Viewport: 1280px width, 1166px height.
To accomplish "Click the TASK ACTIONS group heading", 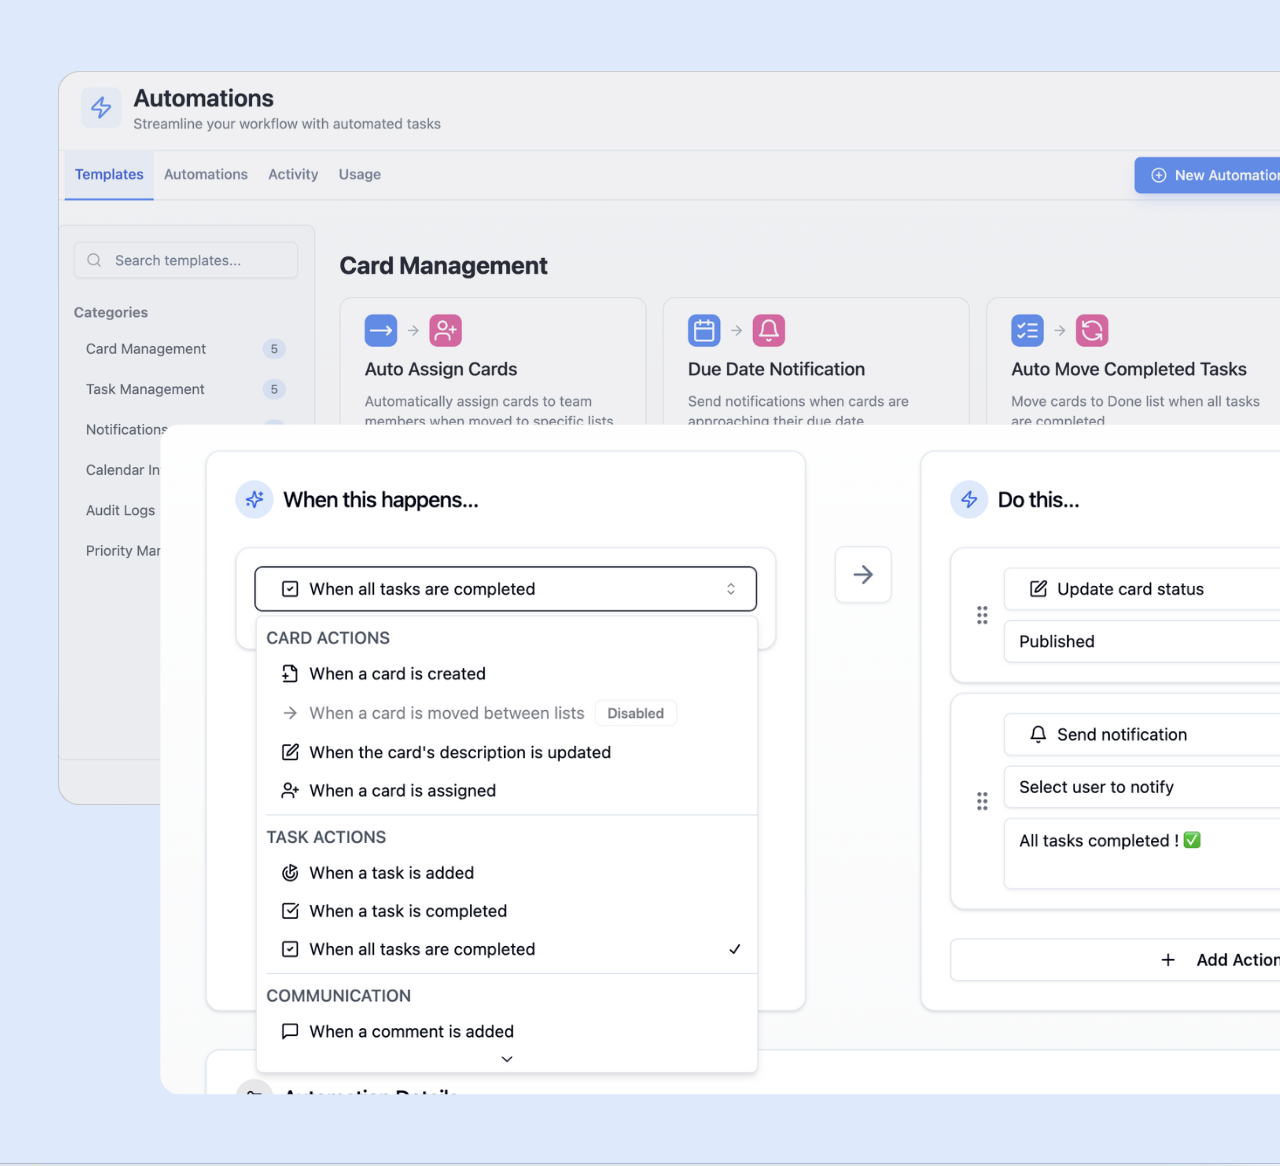I will (326, 837).
